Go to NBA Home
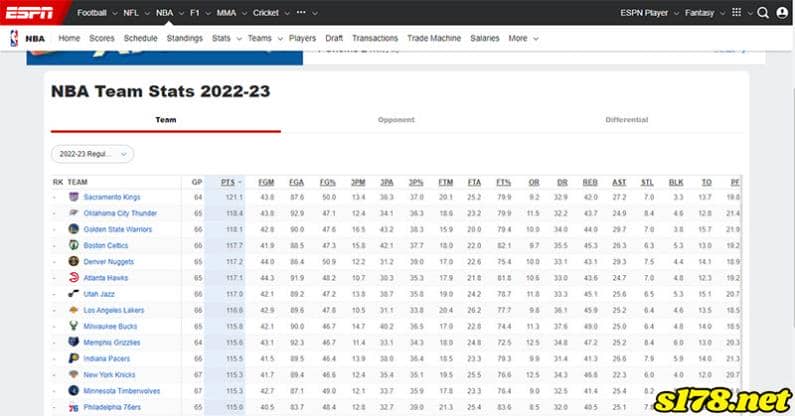This screenshot has width=795, height=416. (x=69, y=38)
